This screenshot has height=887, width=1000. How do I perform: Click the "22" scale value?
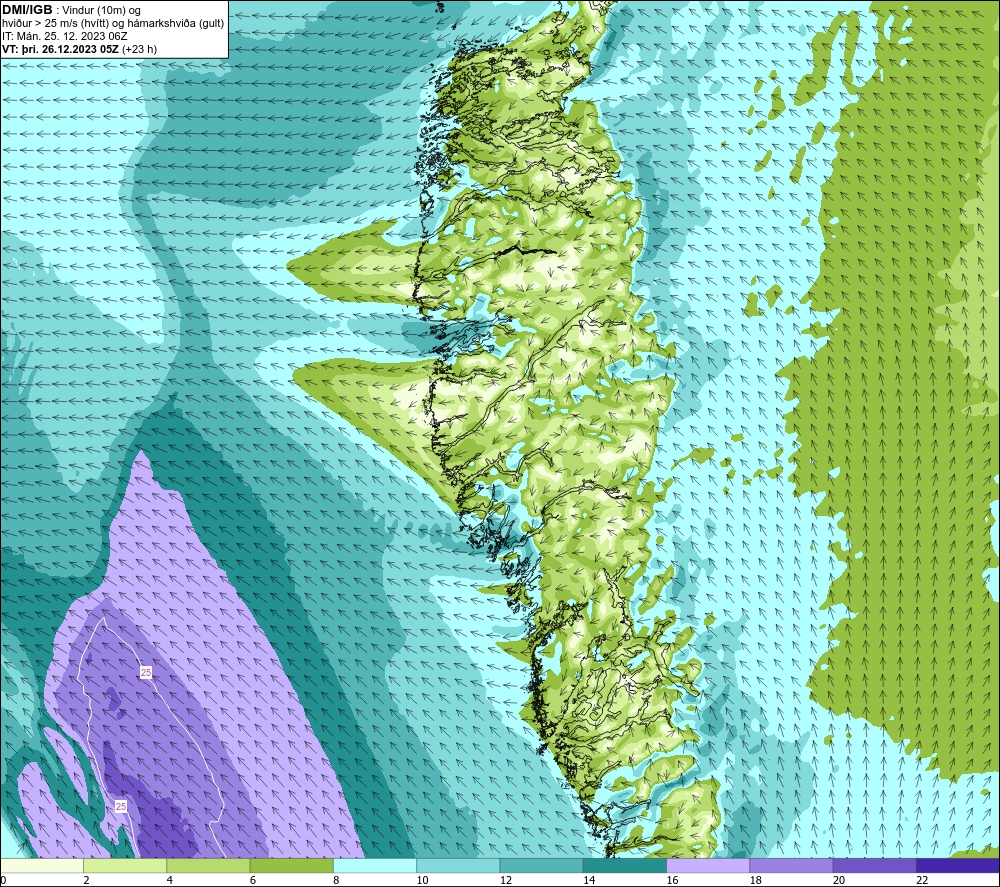tap(922, 881)
